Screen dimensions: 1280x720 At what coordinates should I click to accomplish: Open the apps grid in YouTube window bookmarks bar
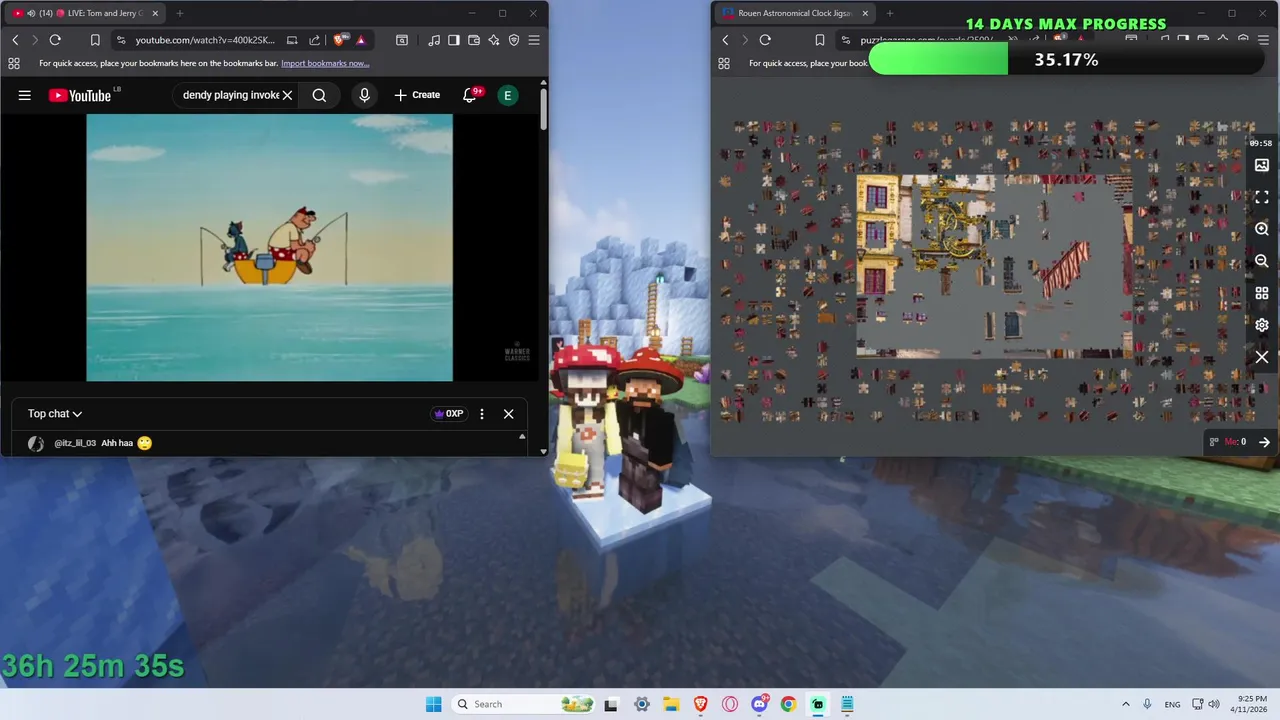(x=13, y=63)
